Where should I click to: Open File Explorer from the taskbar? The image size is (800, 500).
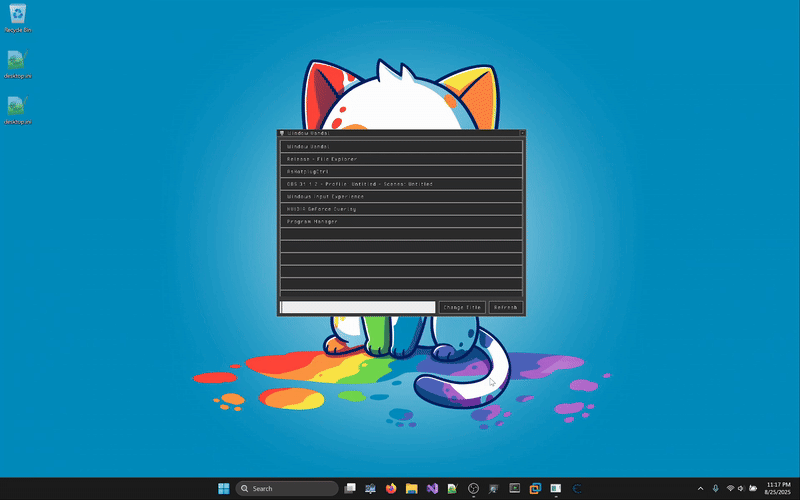[x=412, y=488]
